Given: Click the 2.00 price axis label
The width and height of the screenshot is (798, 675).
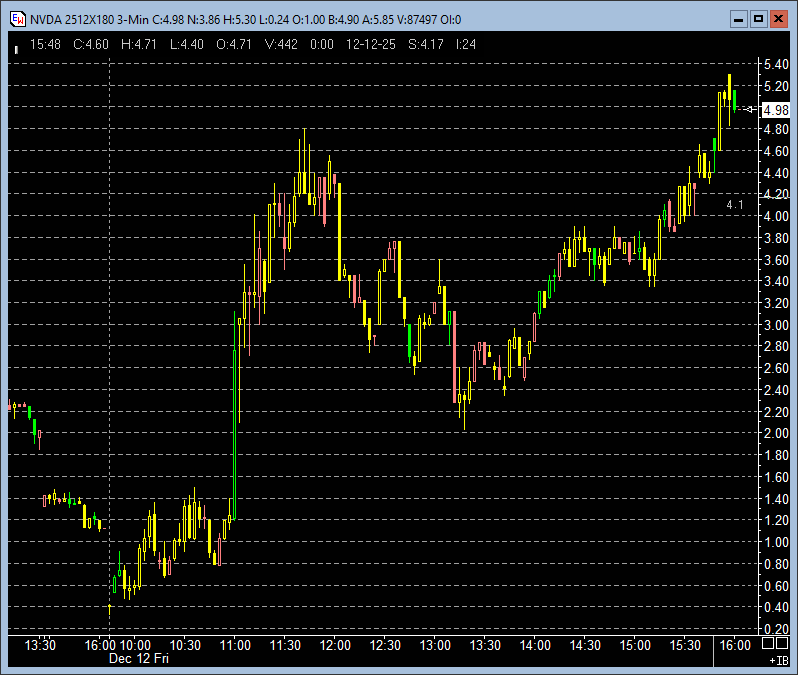Looking at the screenshot, I should 773,433.
